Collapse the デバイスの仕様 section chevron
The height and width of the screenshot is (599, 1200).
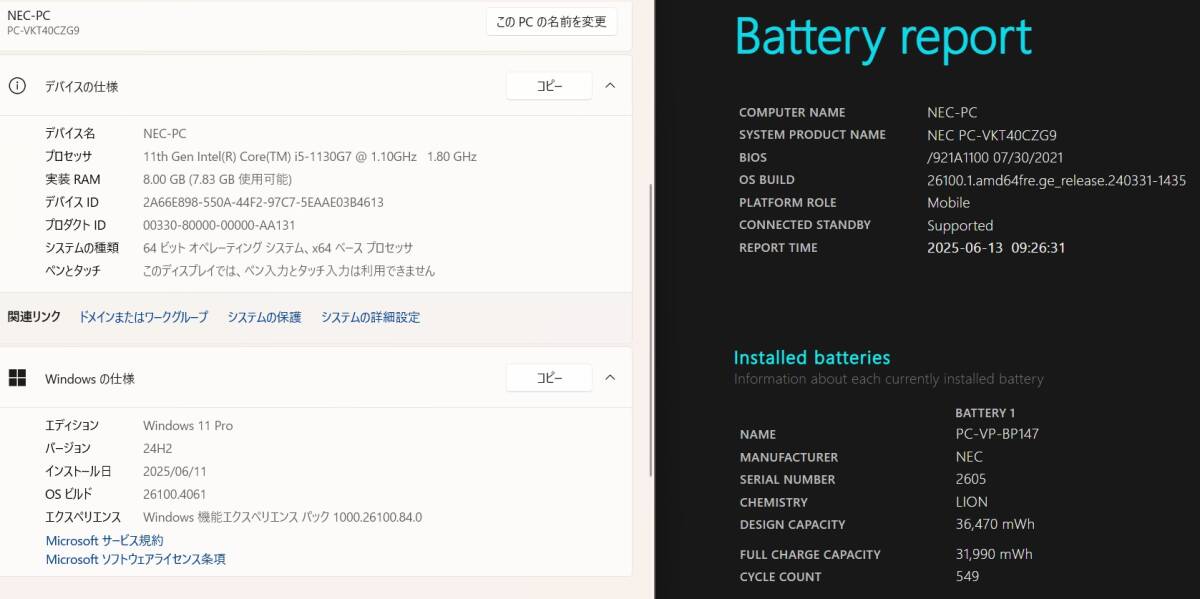pos(611,86)
